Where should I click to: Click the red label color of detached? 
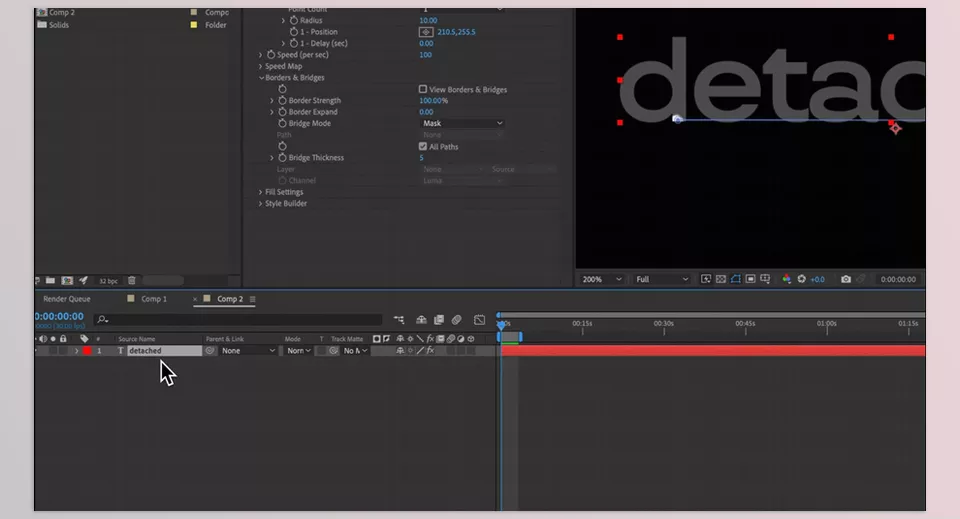87,351
